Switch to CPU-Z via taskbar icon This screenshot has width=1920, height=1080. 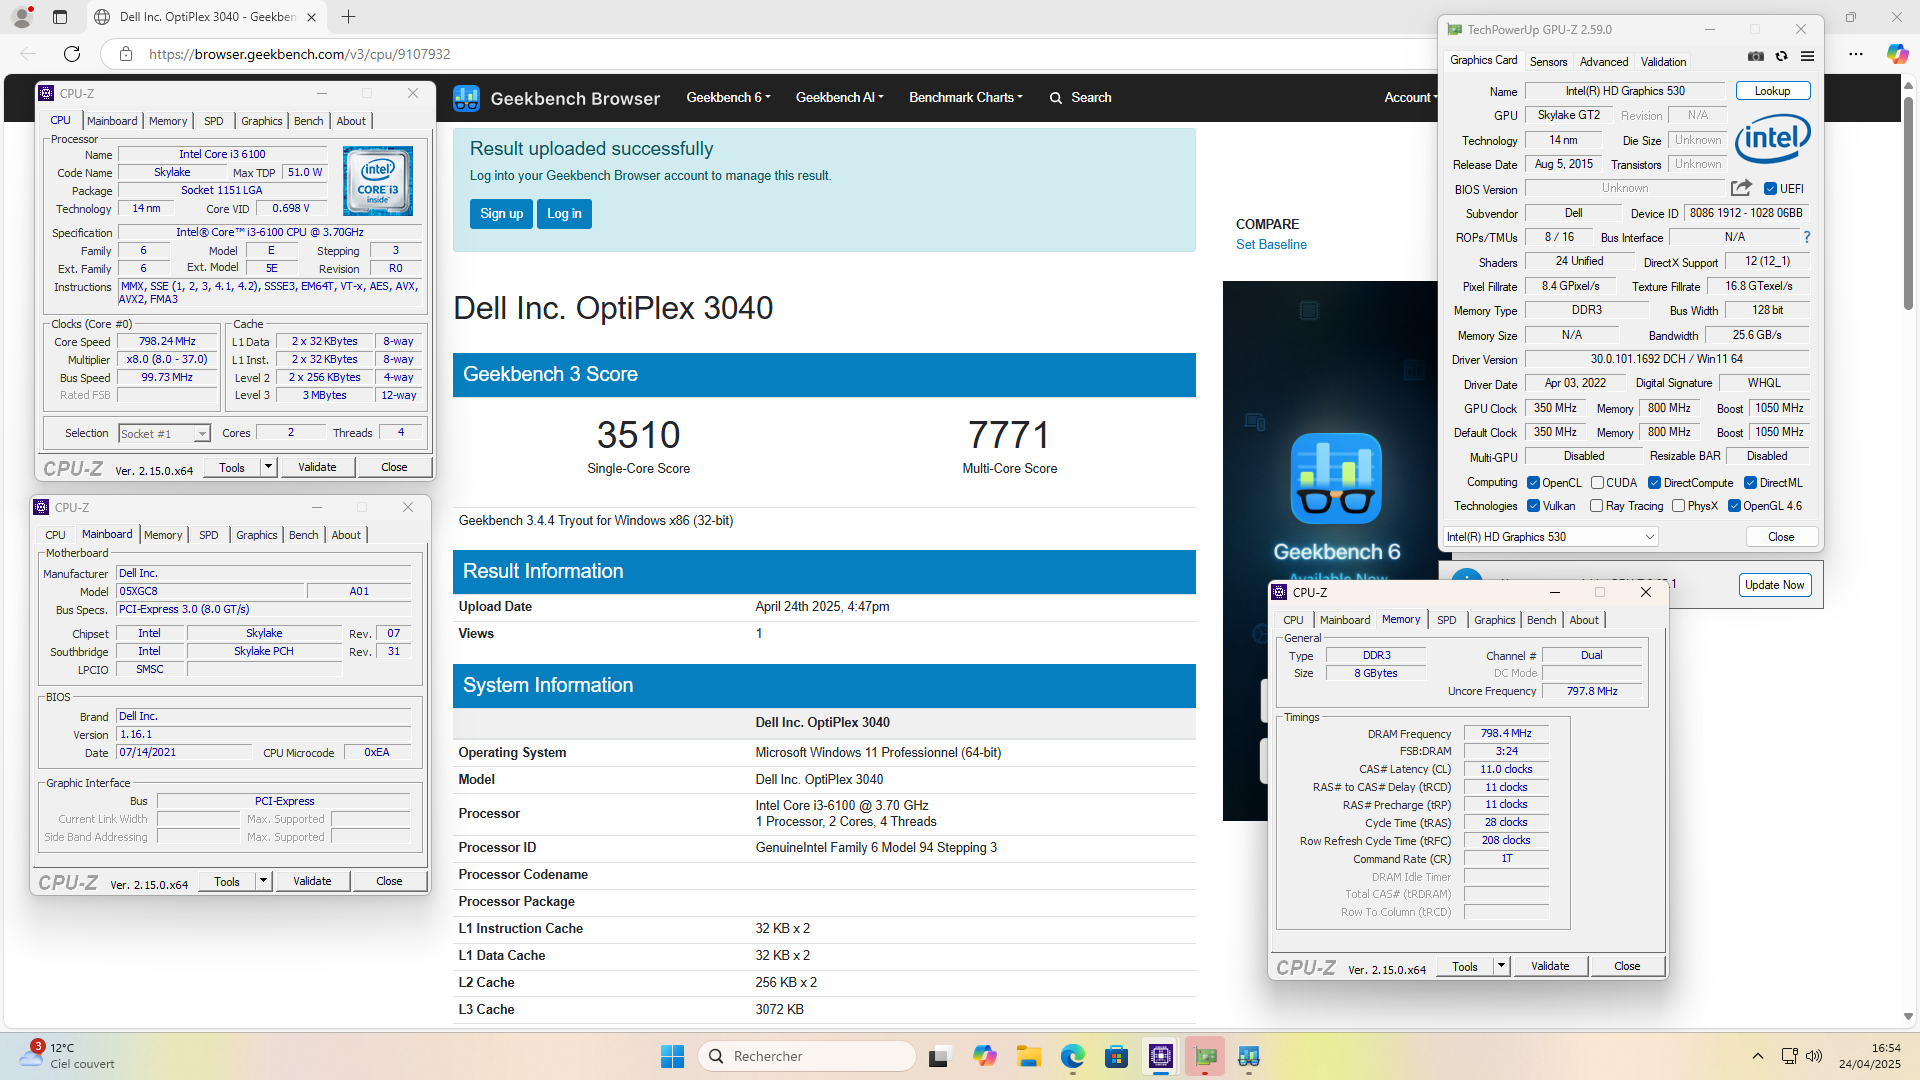point(1160,1056)
